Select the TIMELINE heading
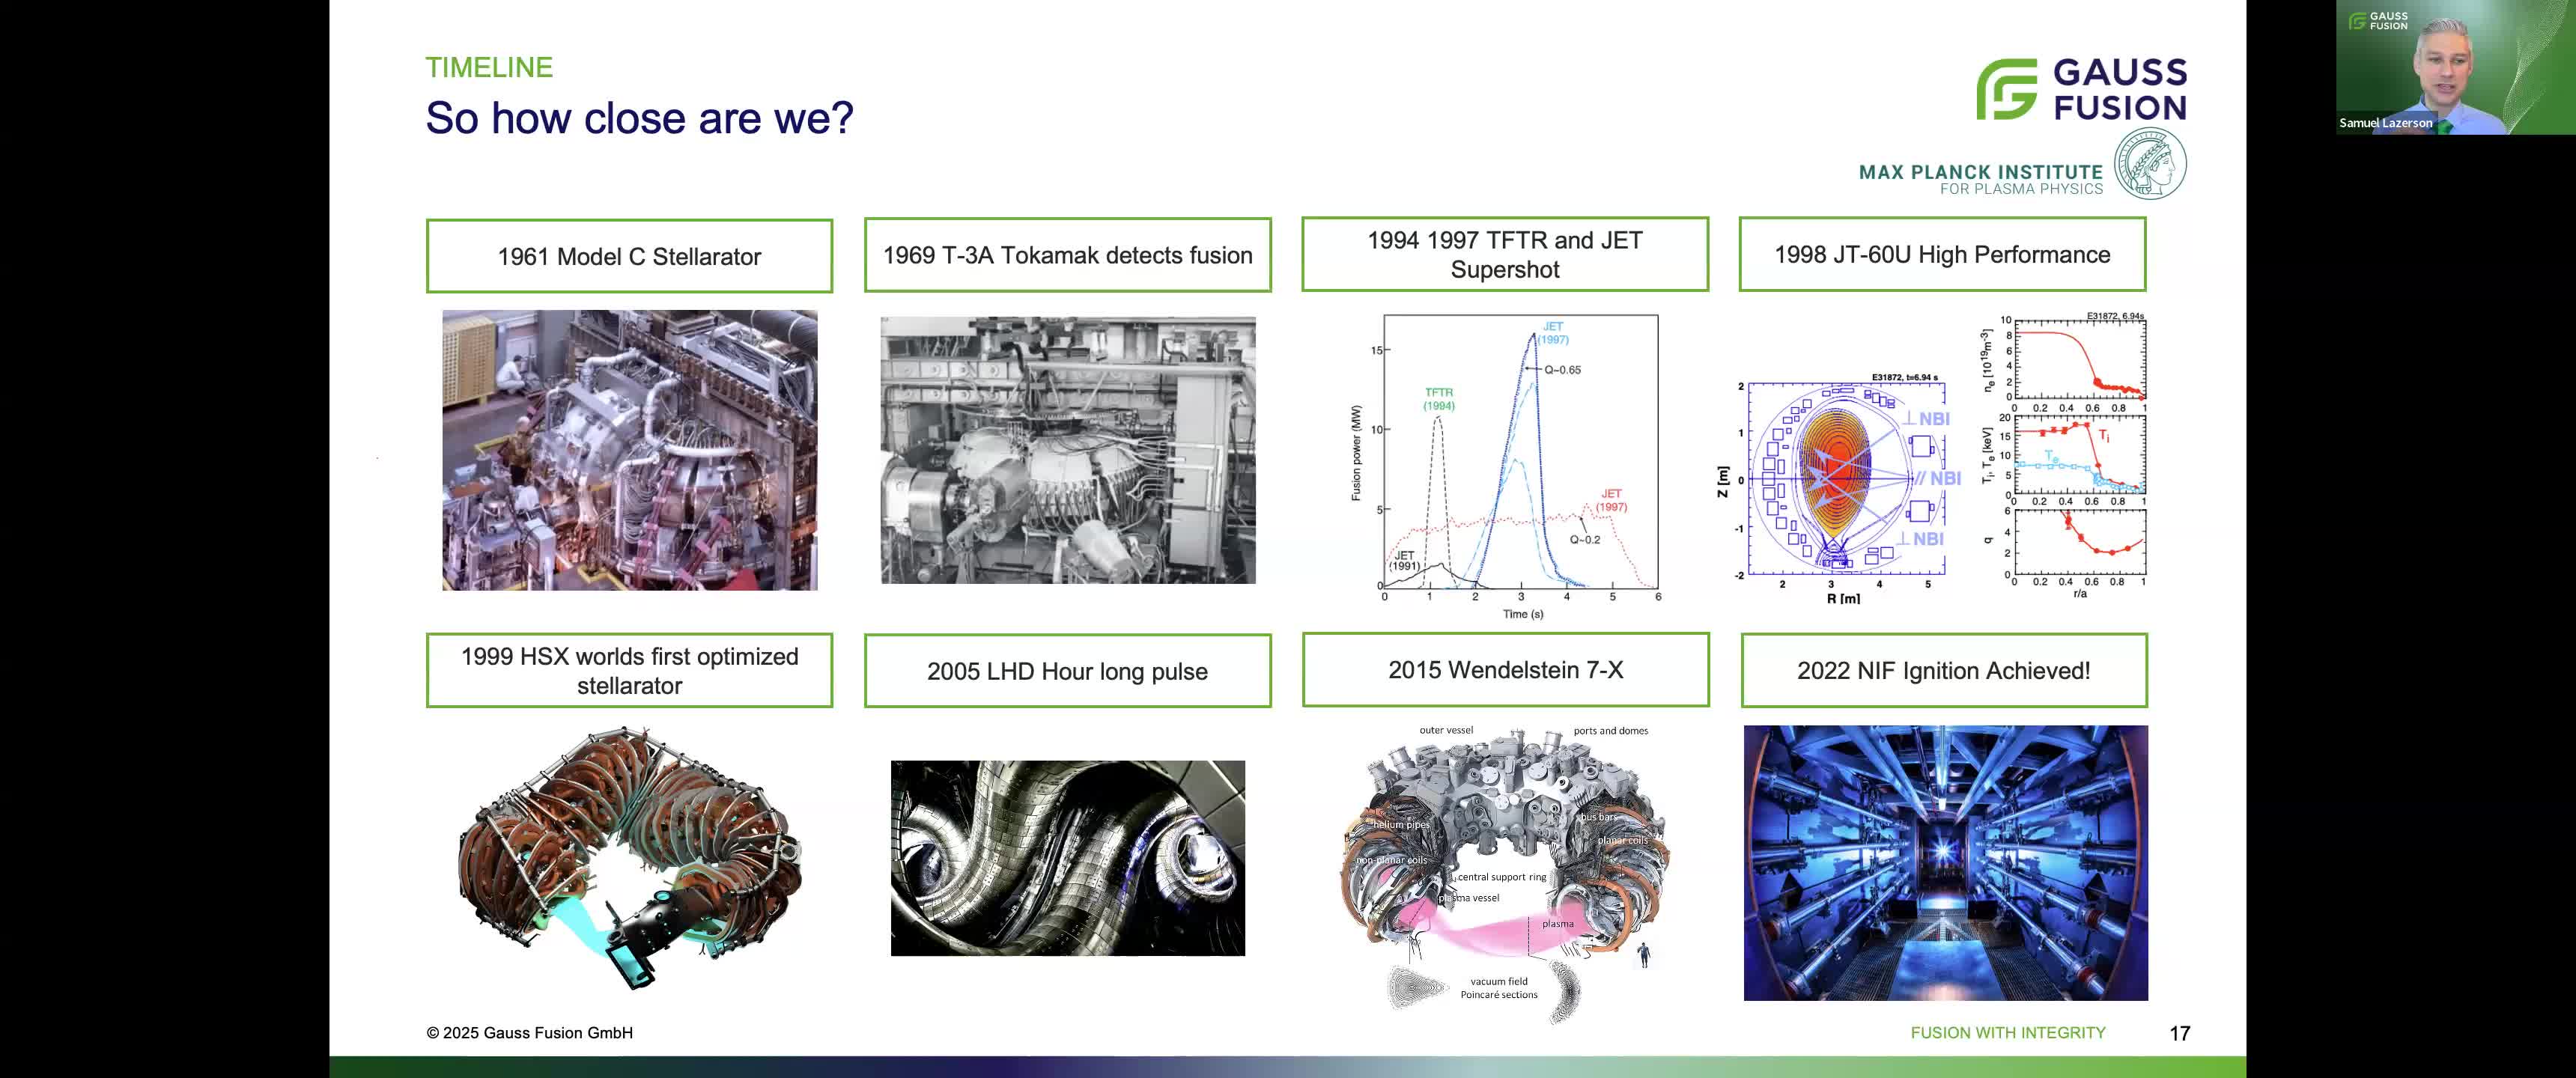The image size is (2576, 1078). pyautogui.click(x=489, y=67)
